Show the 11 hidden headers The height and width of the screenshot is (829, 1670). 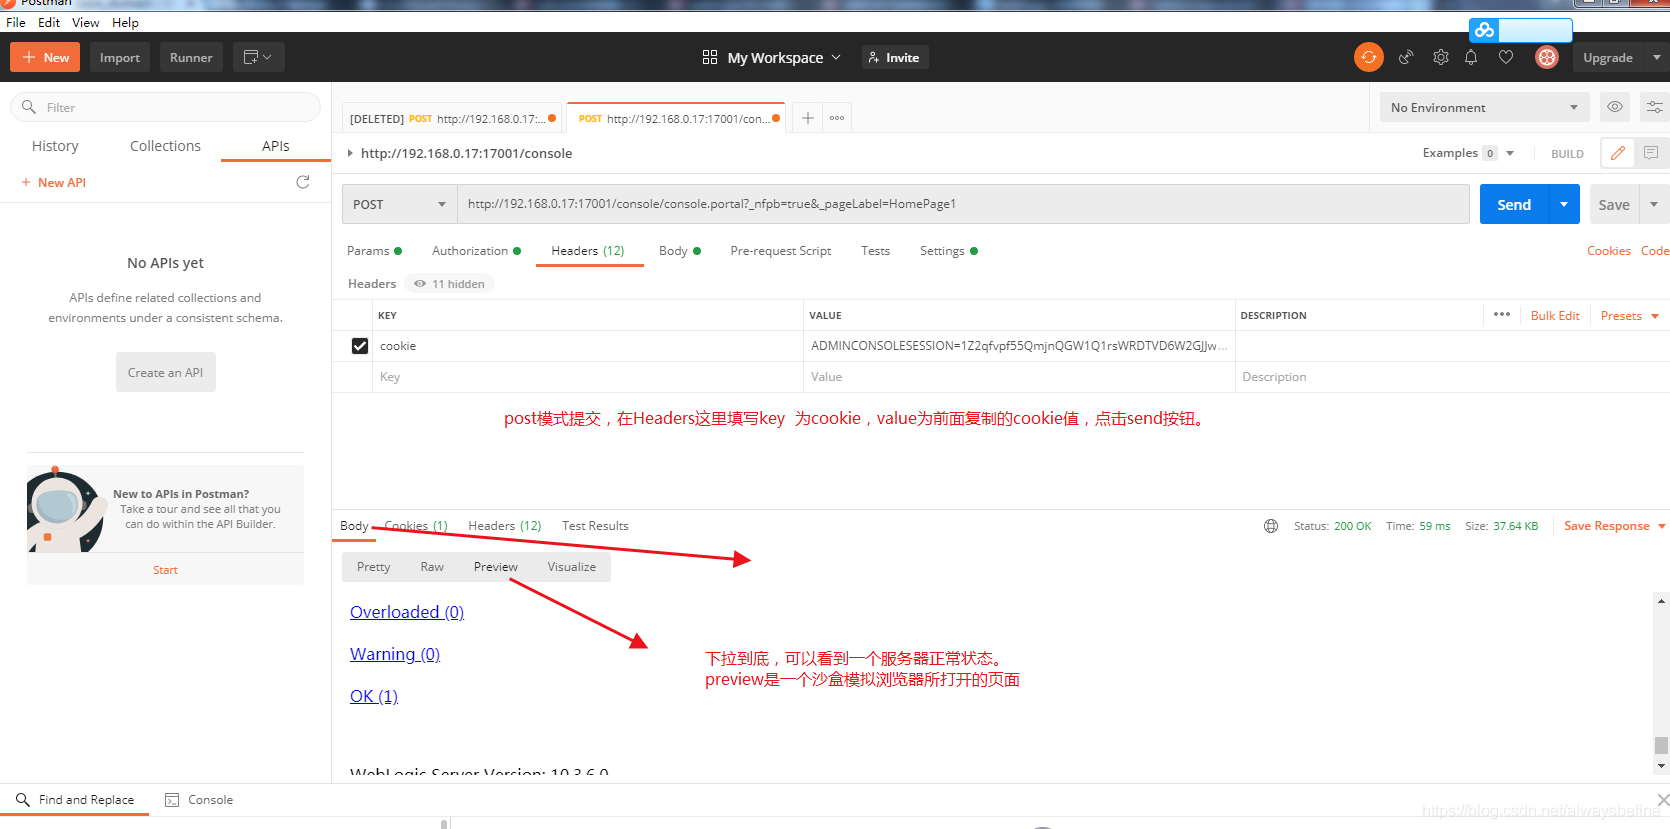click(450, 284)
